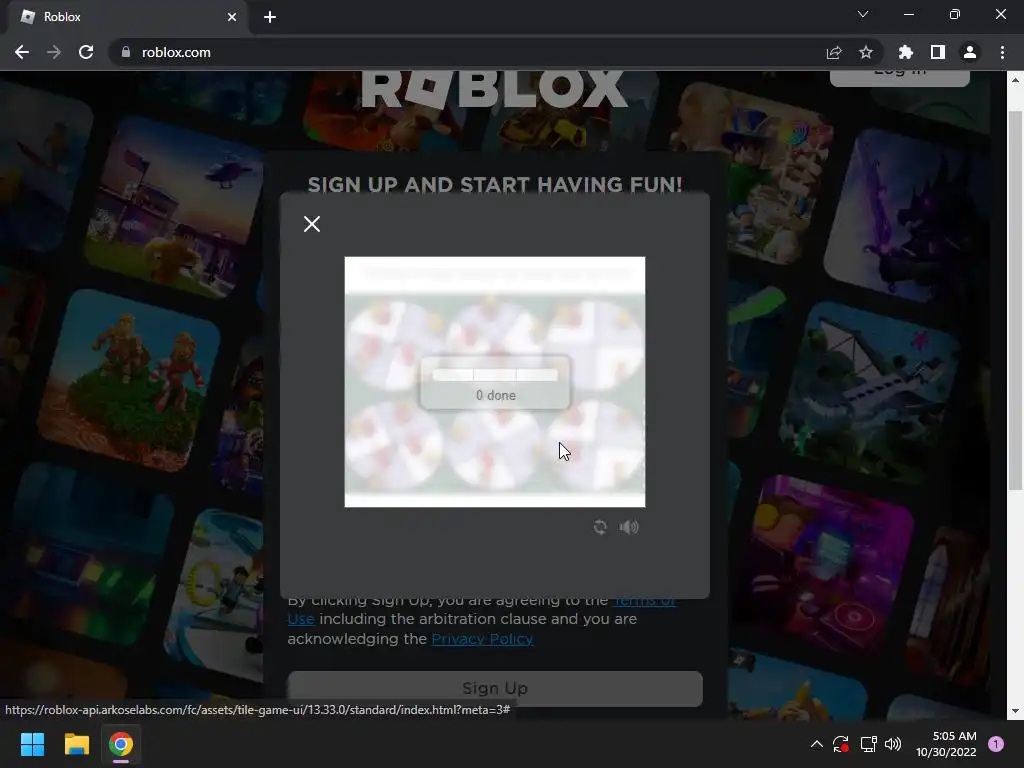Close the Roblox tab
Viewport: 1024px width, 768px height.
click(232, 17)
